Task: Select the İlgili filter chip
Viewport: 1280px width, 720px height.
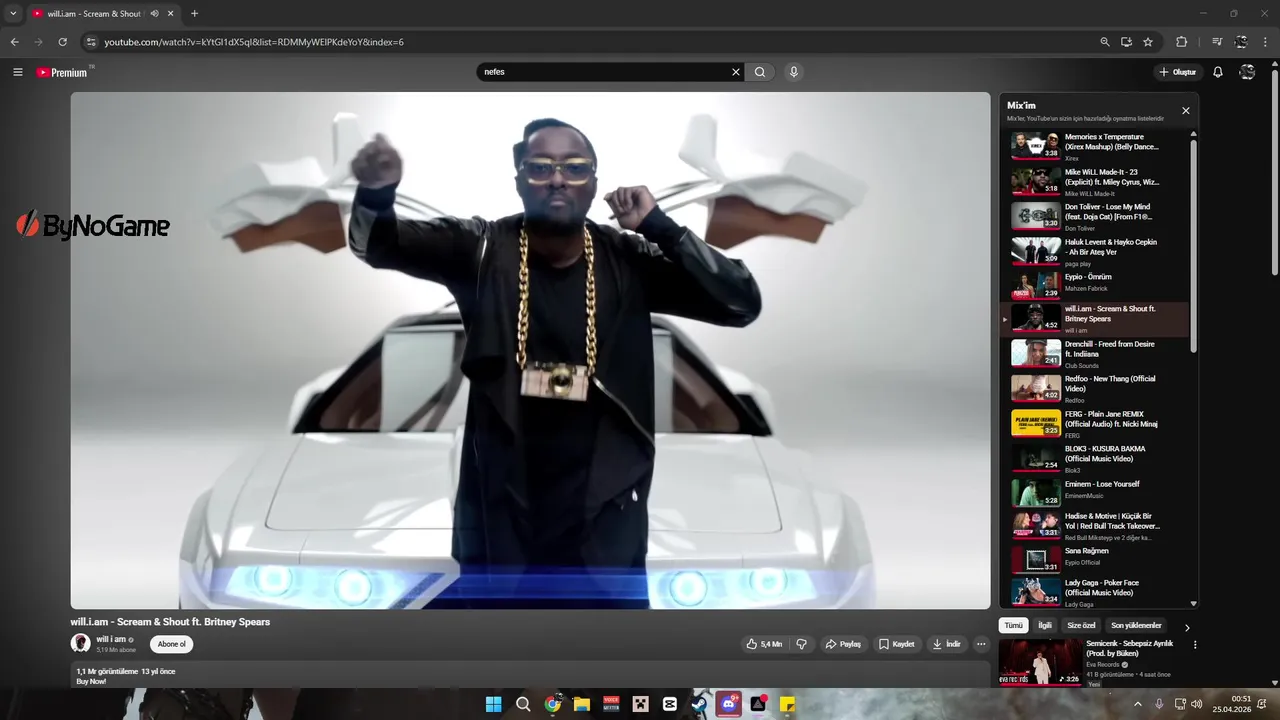Action: [1044, 626]
